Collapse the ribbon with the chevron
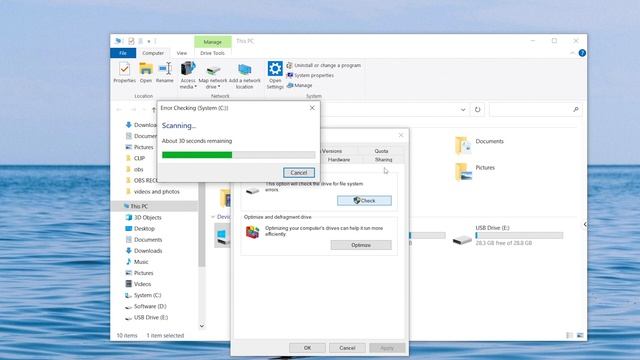This screenshot has width=640, height=360. [x=572, y=53]
